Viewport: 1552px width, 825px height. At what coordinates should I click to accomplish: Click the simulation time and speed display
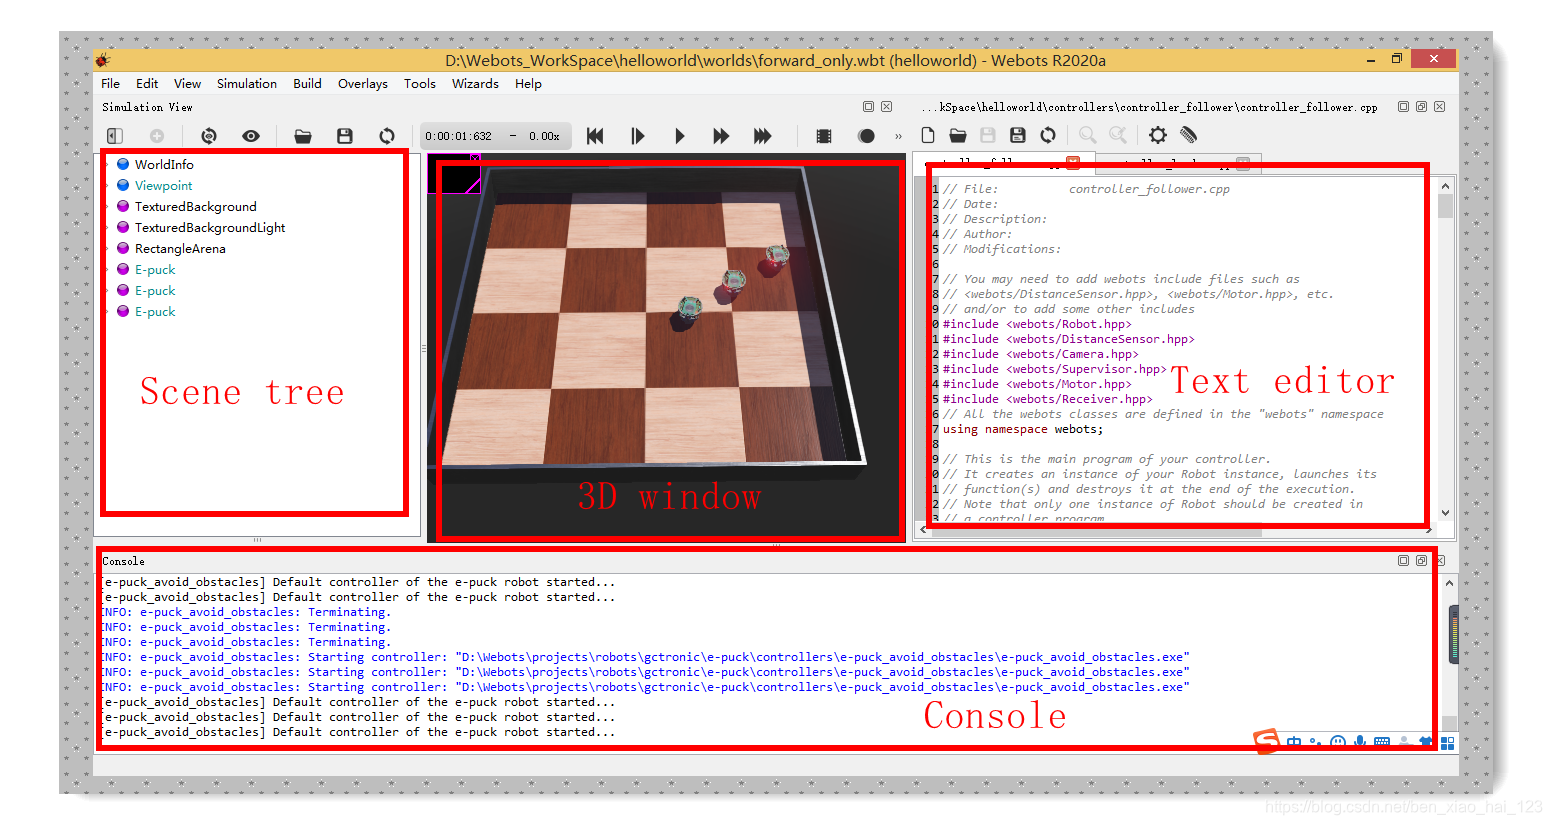tap(495, 136)
